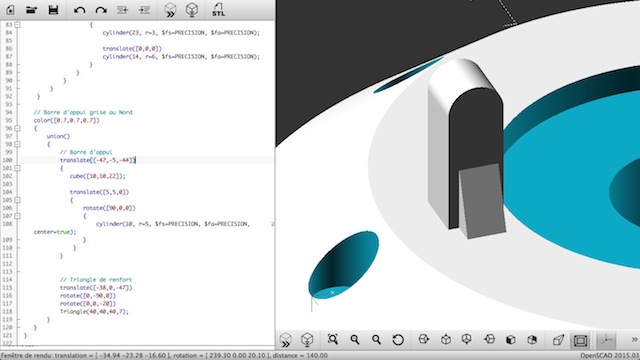Undo the last edit
The image size is (640, 360).
(80, 10)
